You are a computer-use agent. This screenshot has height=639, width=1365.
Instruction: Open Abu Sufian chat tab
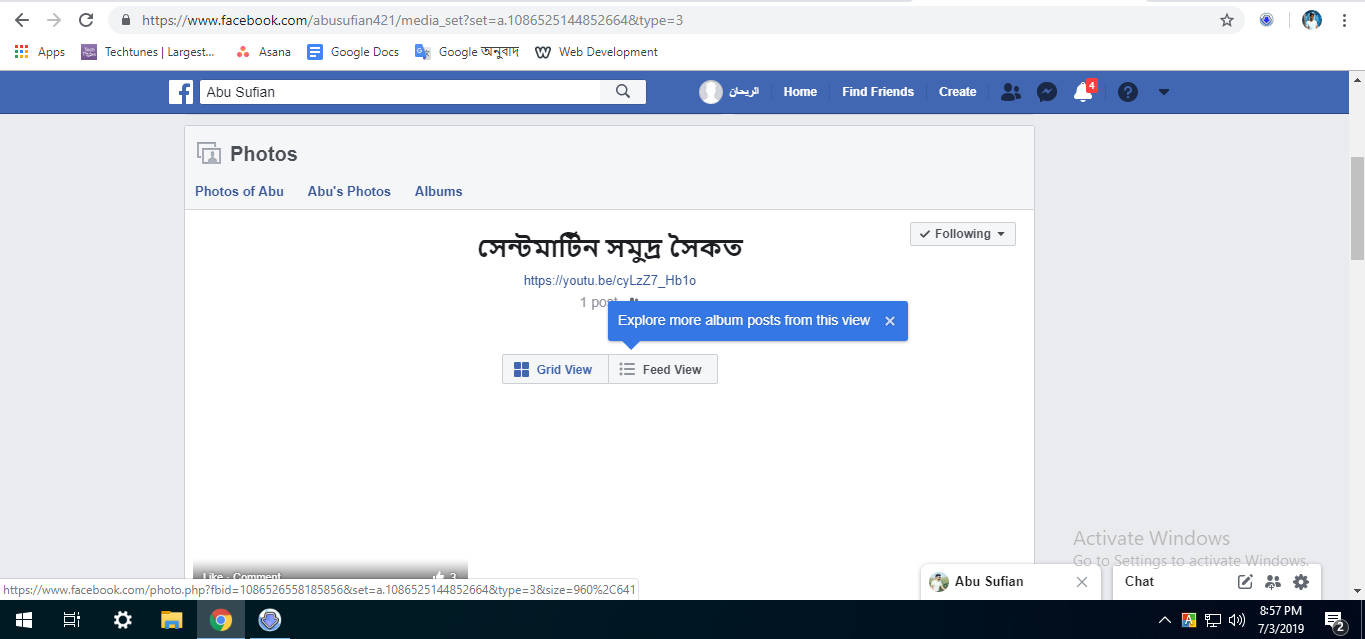(x=990, y=581)
